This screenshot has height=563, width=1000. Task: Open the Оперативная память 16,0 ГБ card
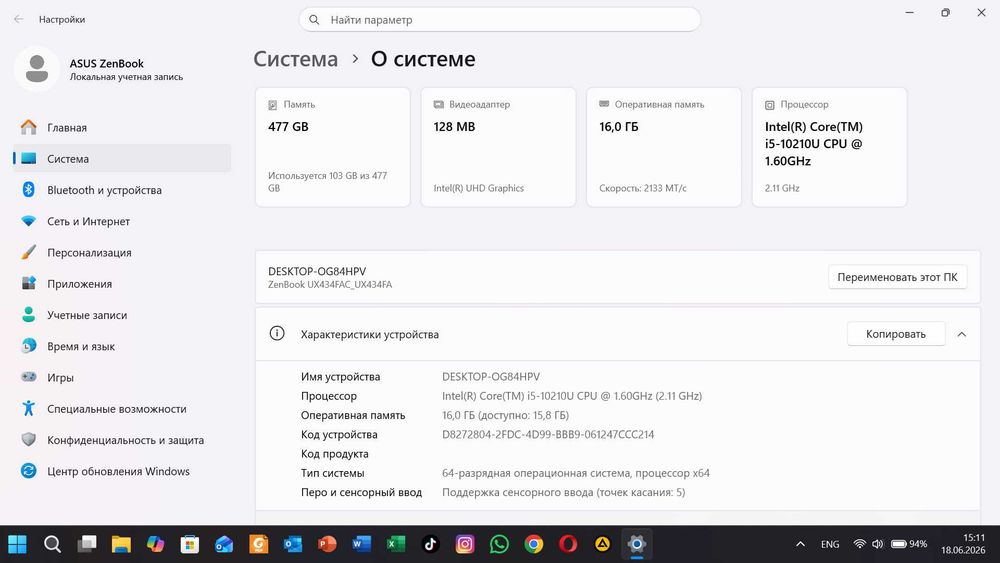tap(664, 147)
